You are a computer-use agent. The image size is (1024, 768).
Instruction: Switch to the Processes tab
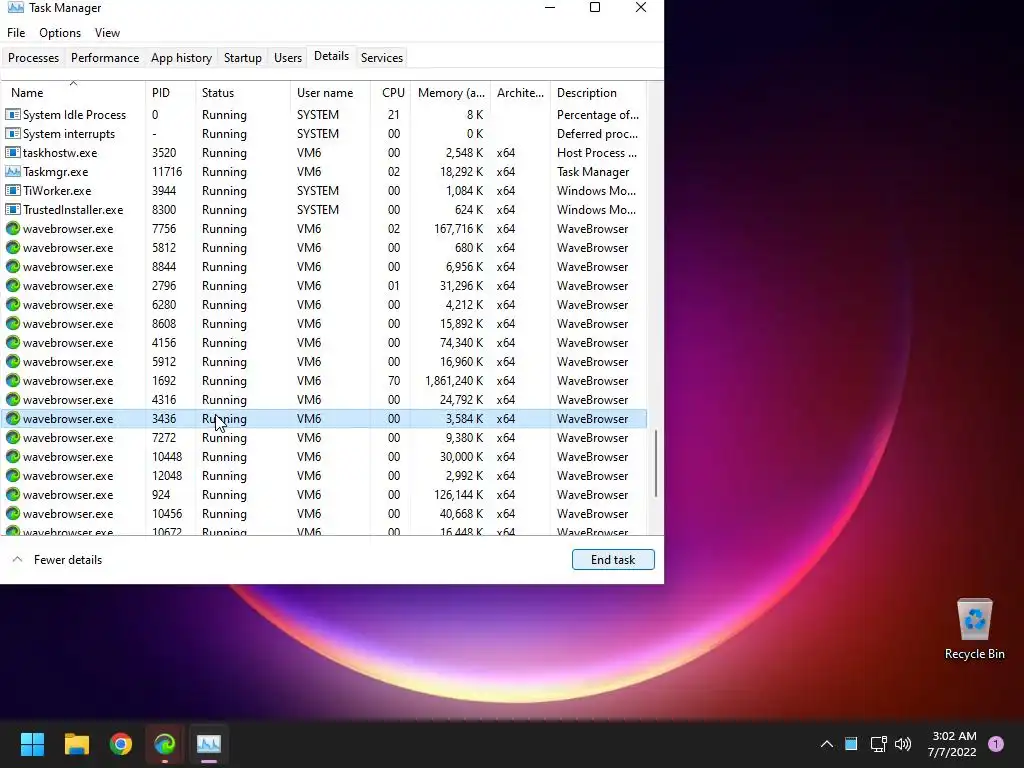point(33,57)
